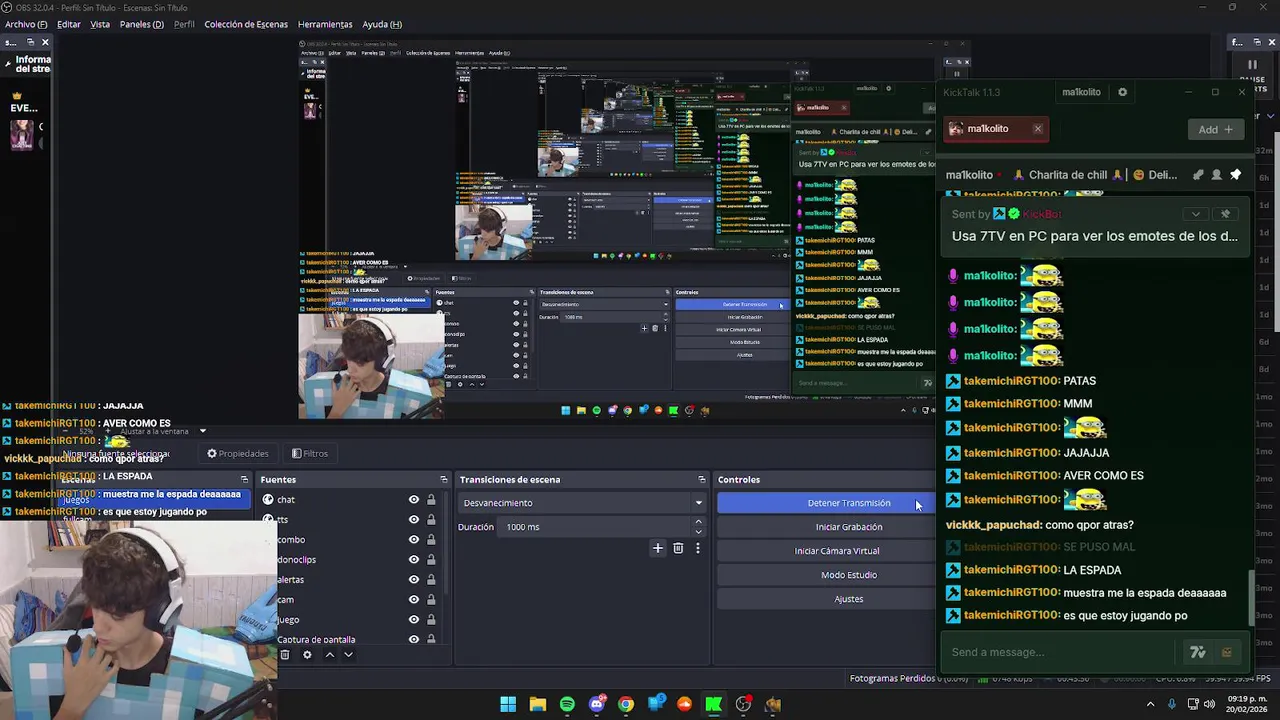Toggle lock on the alertas source
Image resolution: width=1280 pixels, height=720 pixels.
(x=431, y=580)
